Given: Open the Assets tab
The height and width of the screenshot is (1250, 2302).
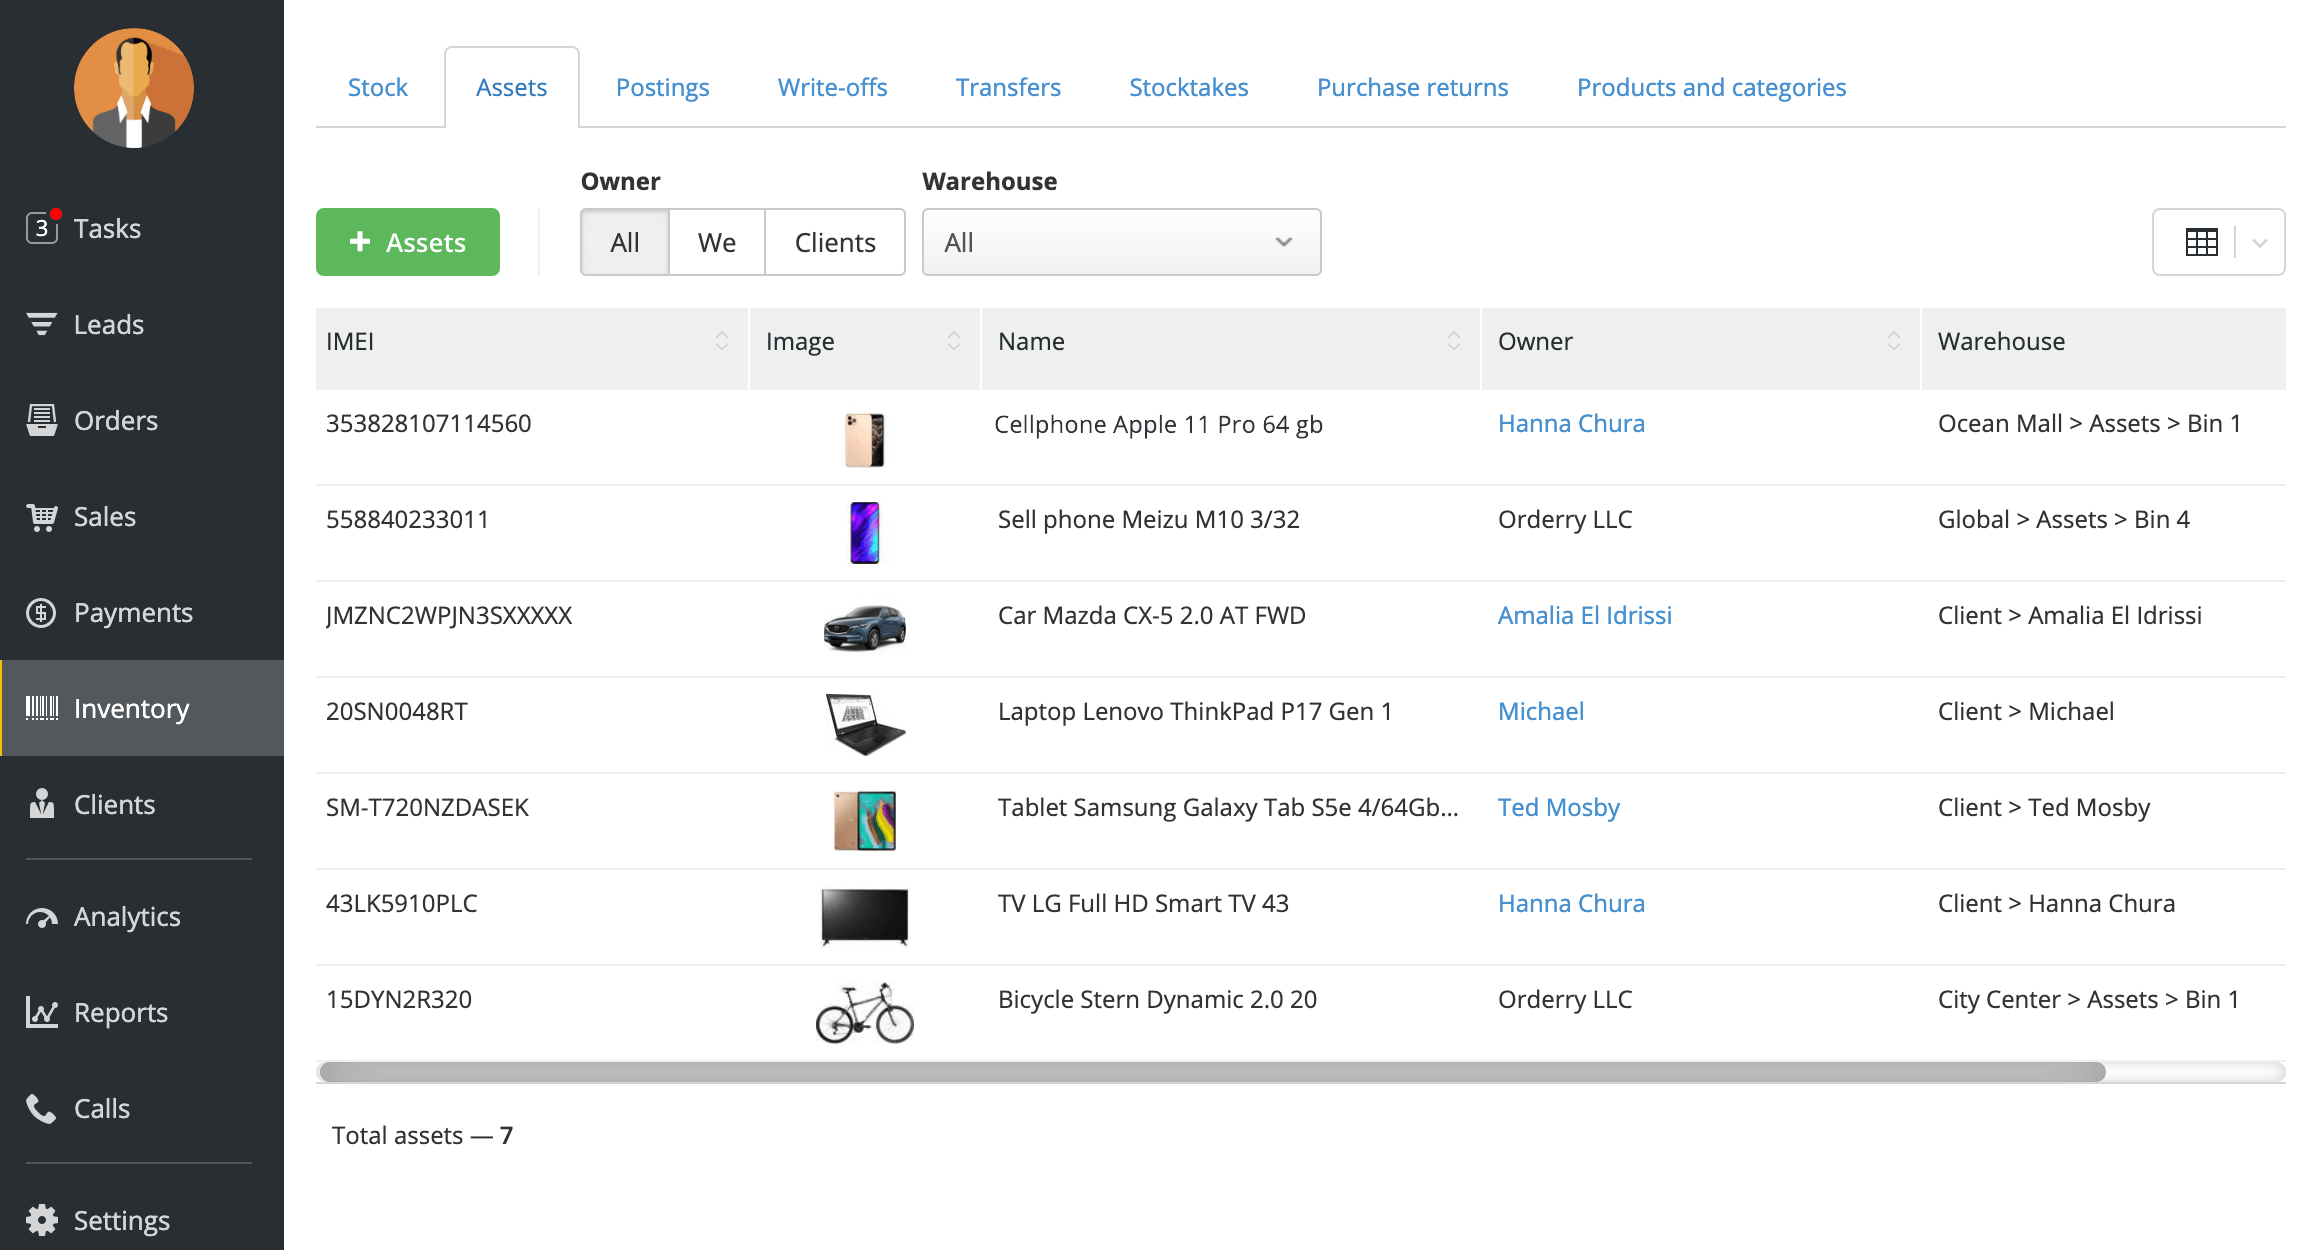Looking at the screenshot, I should 511,86.
